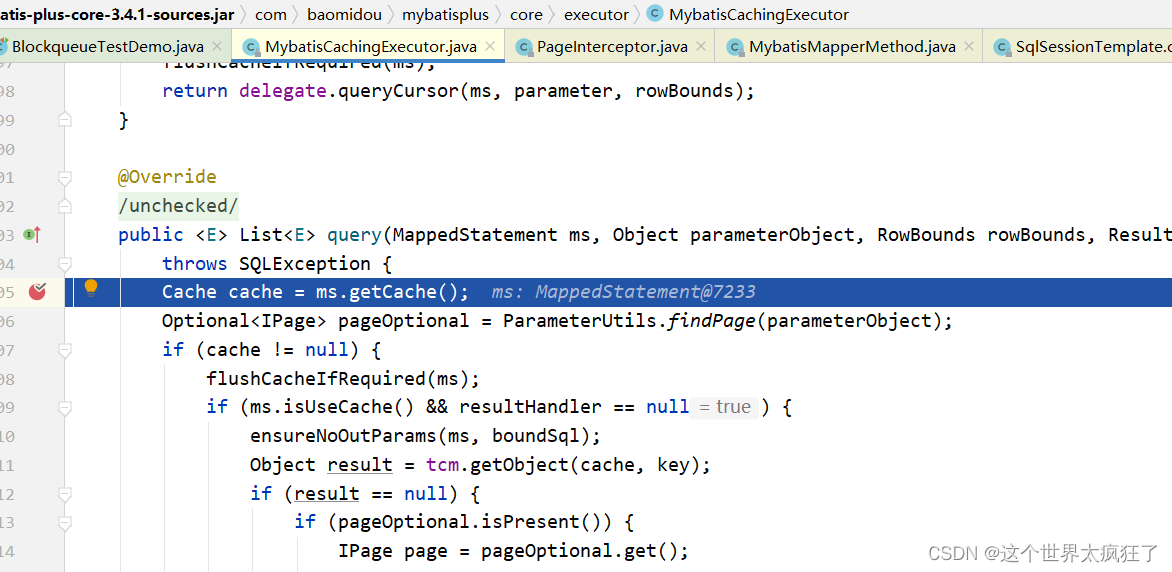This screenshot has height=572, width=1172.
Task: Click 'flushCacheIfRequired(ms);' inside cache block
Action: click(x=343, y=378)
